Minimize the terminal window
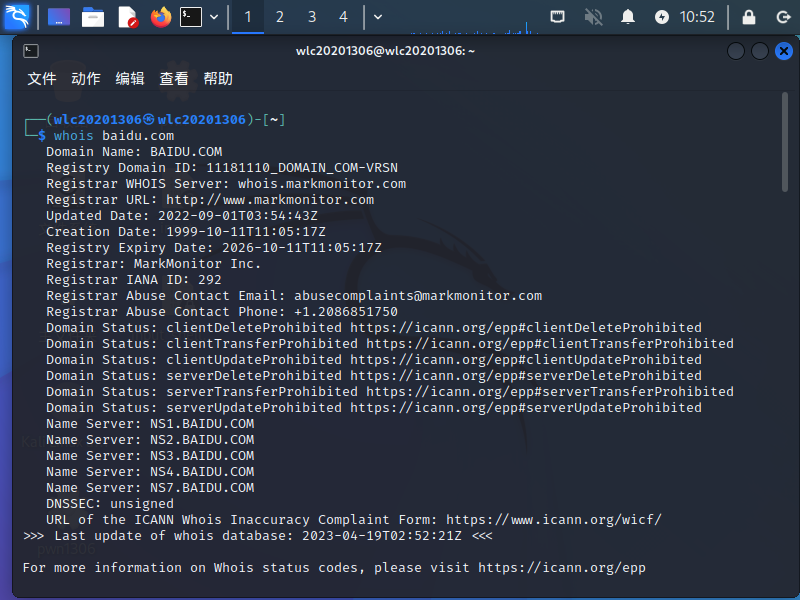Viewport: 800px width, 600px height. point(736,51)
